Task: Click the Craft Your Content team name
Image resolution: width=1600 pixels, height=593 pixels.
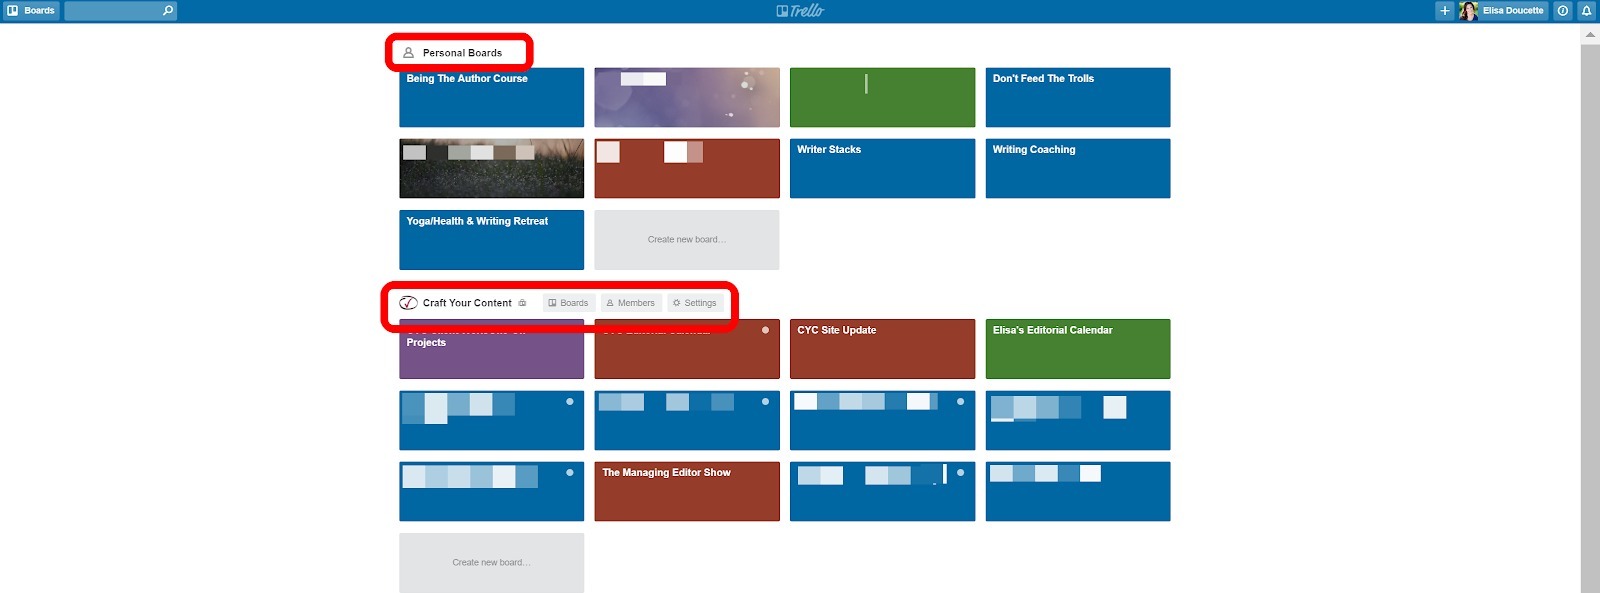Action: click(x=467, y=303)
